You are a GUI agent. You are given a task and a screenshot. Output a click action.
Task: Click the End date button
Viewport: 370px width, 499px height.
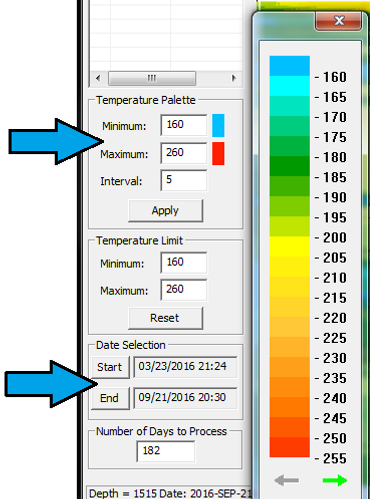(x=110, y=398)
